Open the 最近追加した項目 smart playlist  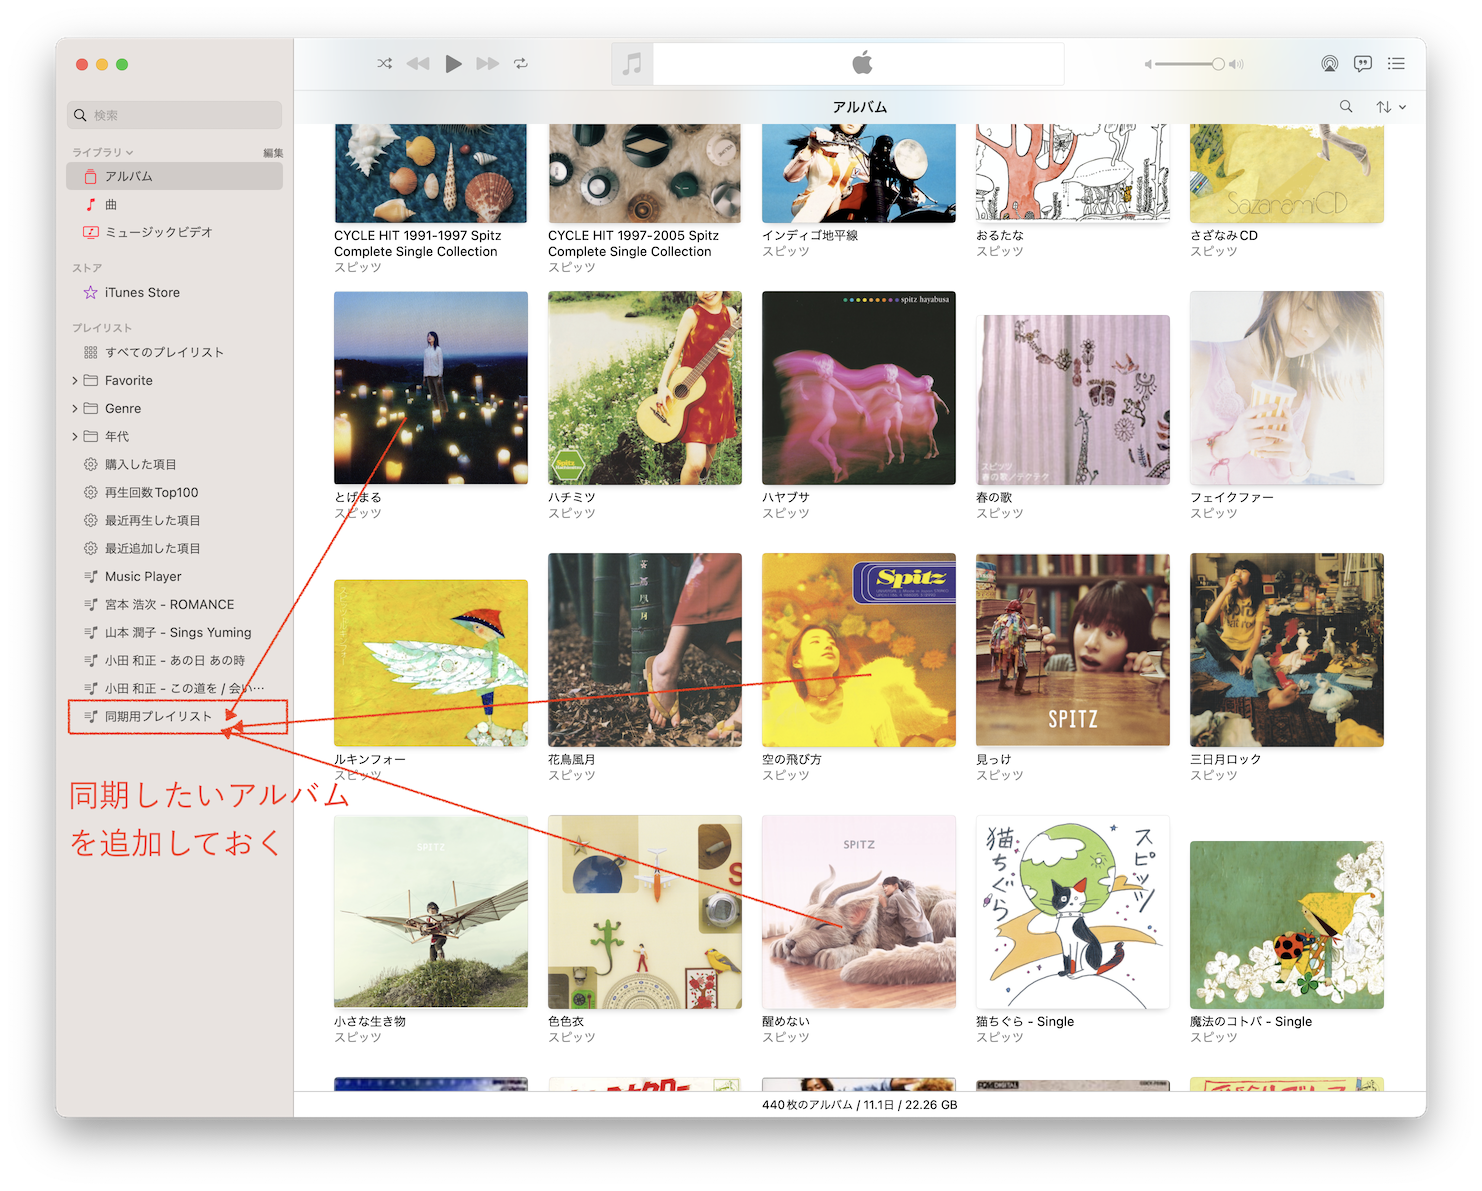175,549
